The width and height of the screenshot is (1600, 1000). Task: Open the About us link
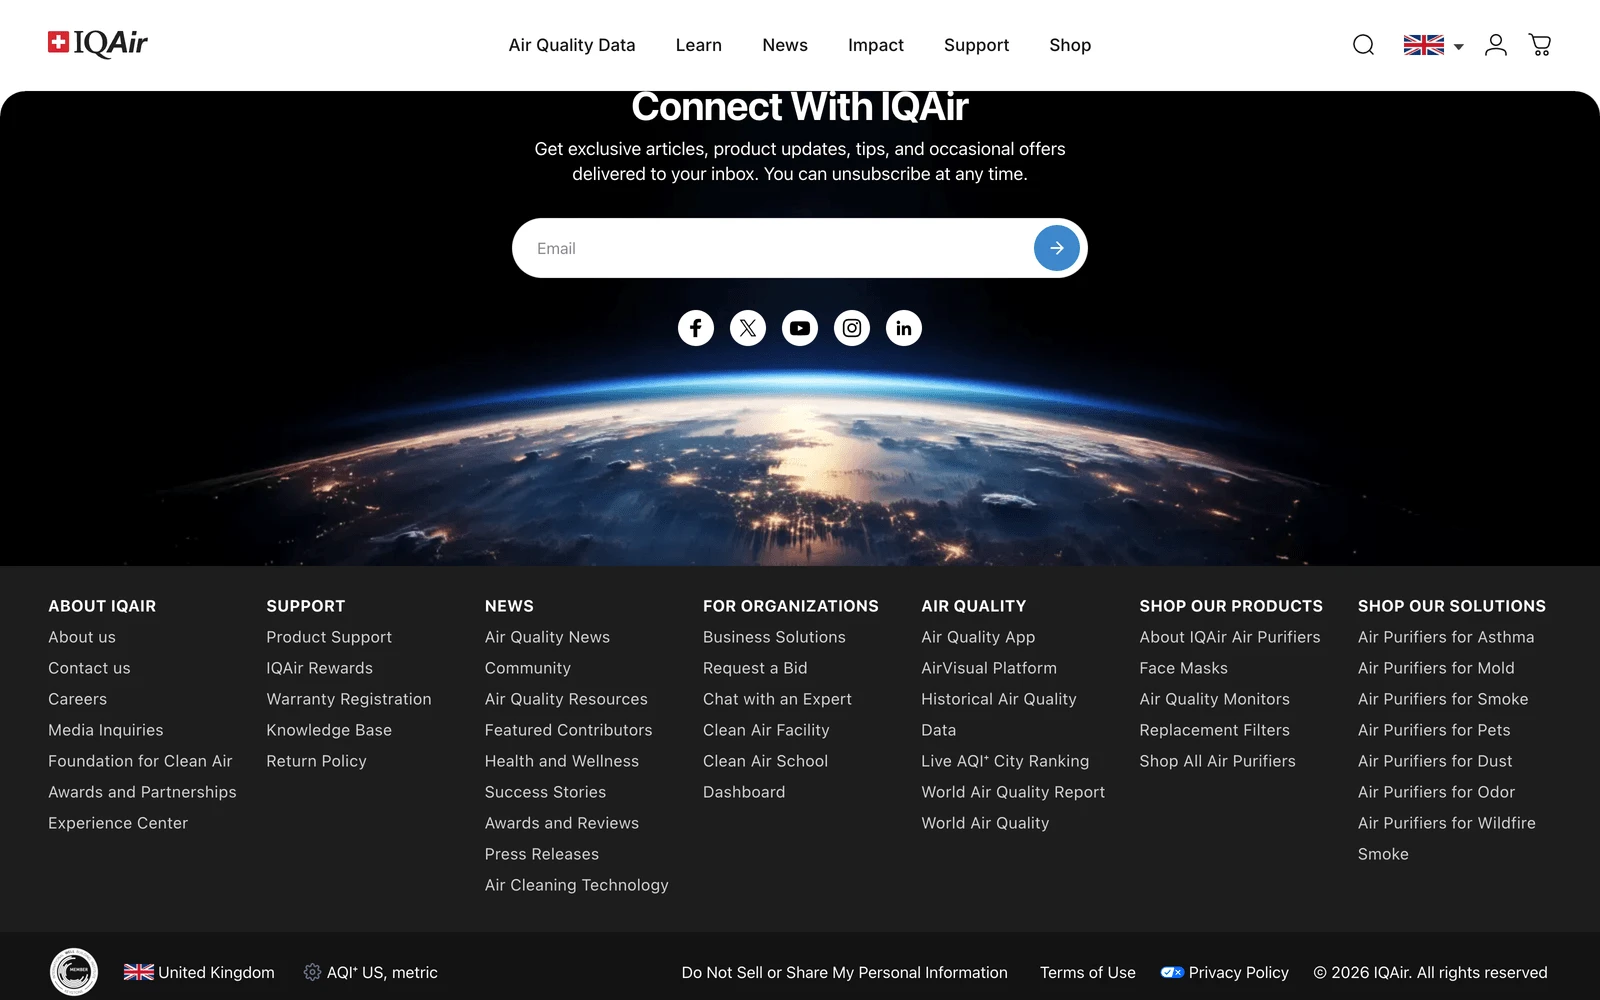(x=82, y=637)
